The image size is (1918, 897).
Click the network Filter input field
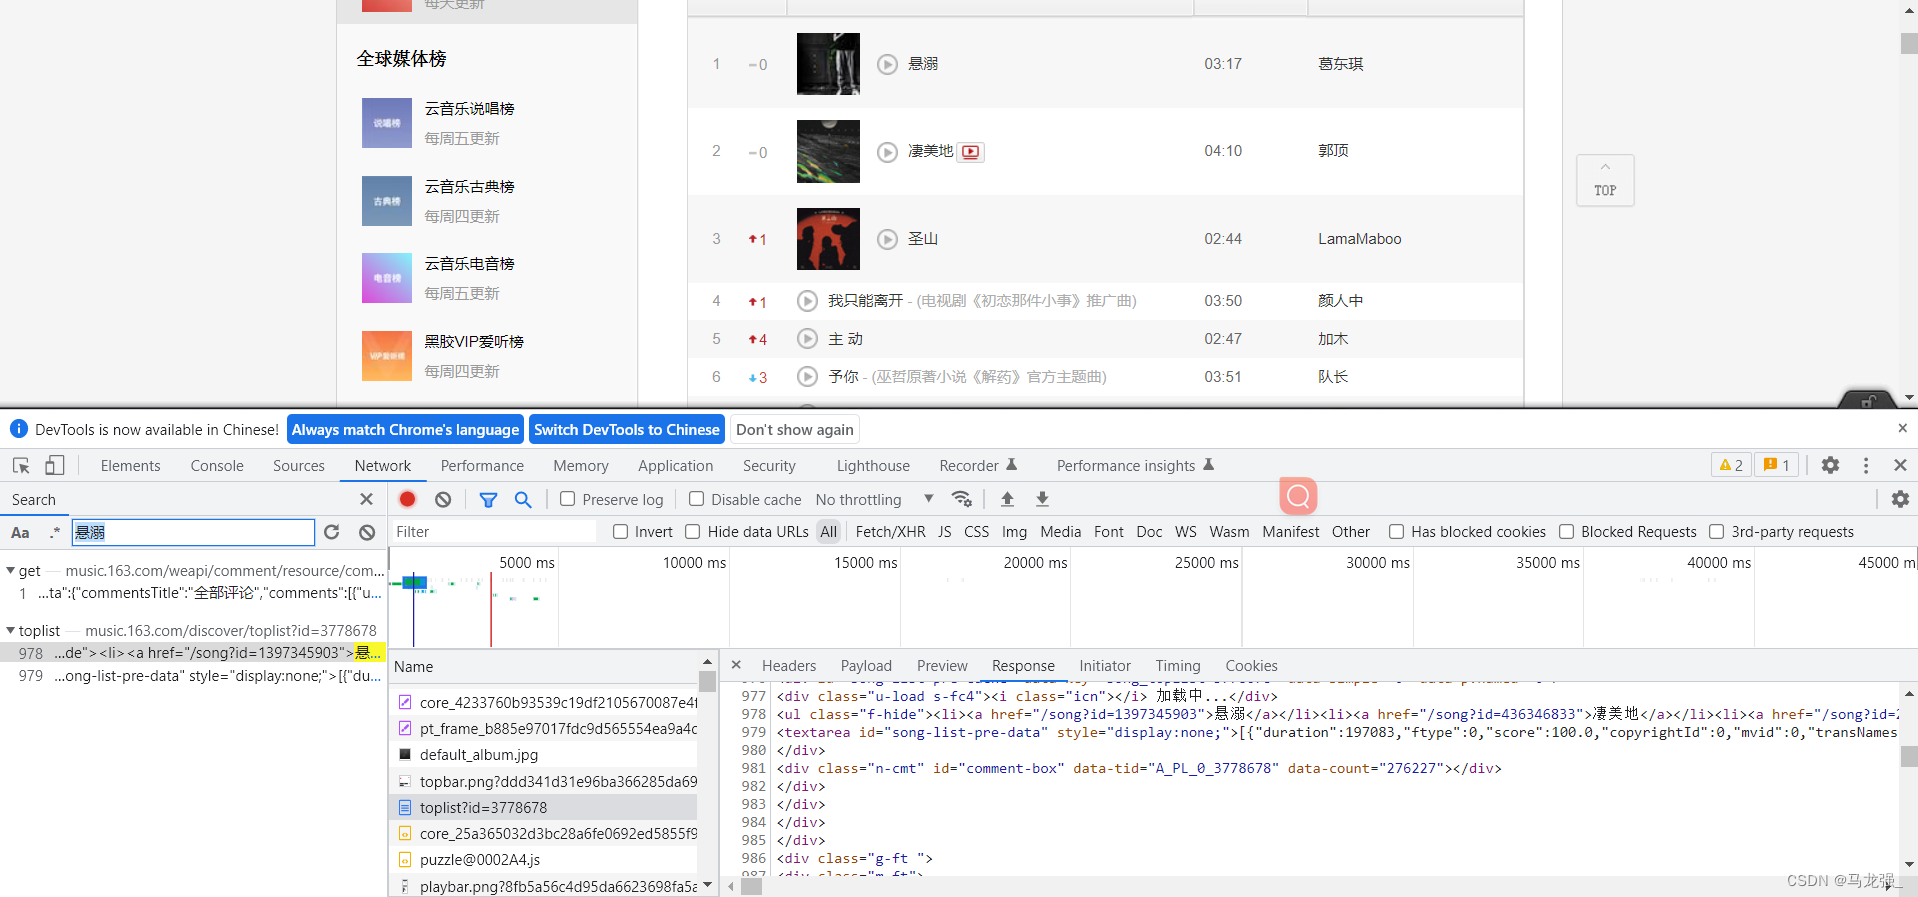coord(493,532)
